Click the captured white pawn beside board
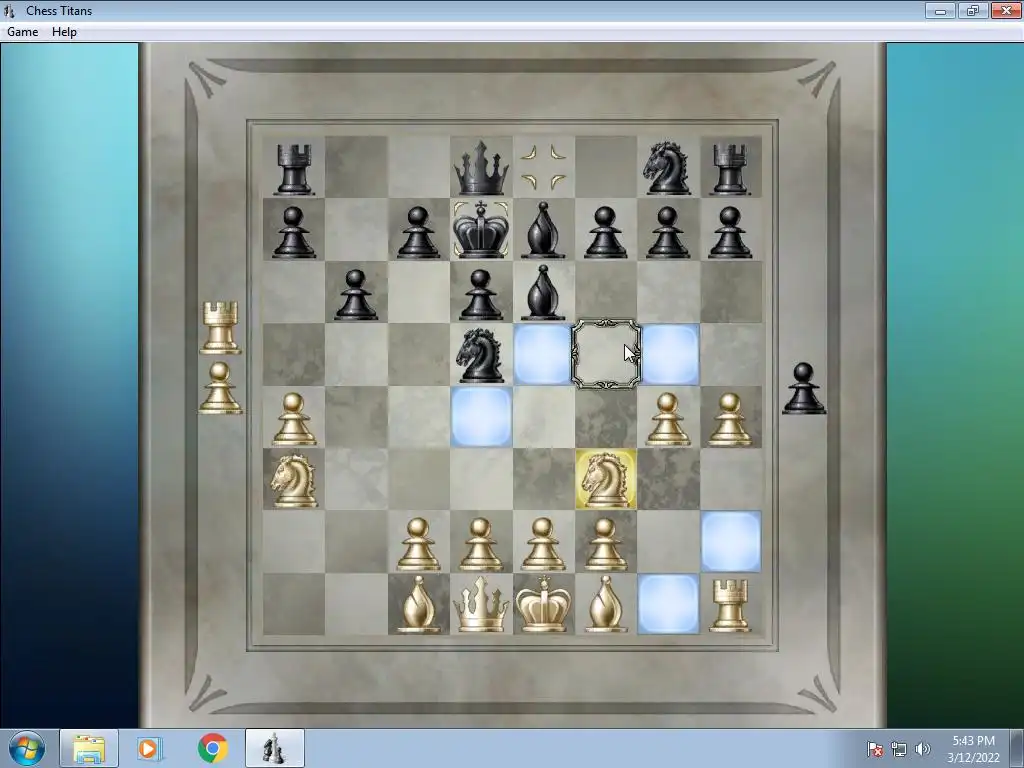The height and width of the screenshot is (768, 1024). tap(220, 388)
